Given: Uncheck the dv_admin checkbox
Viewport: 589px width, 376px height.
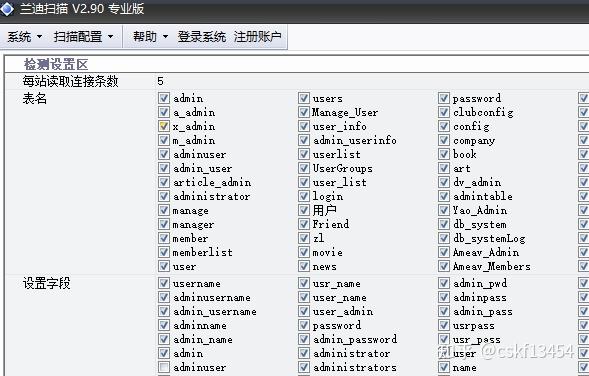Looking at the screenshot, I should coord(444,182).
